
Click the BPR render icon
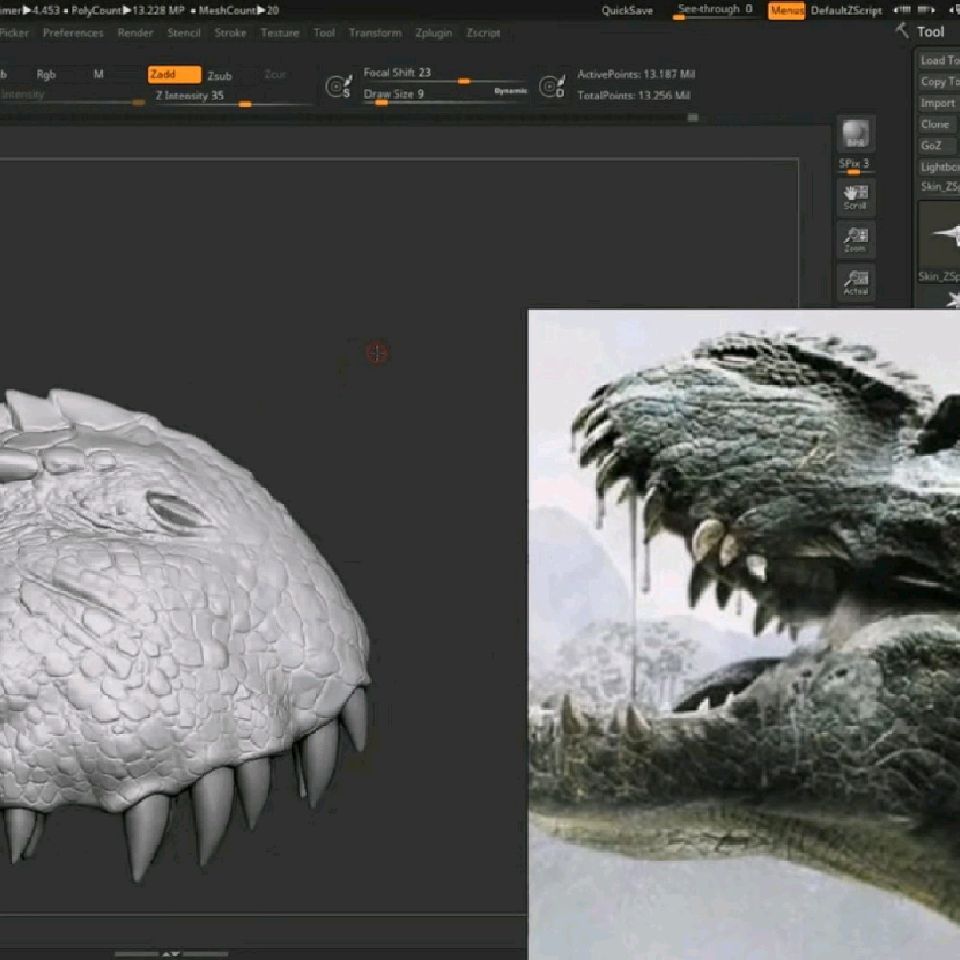tap(855, 134)
